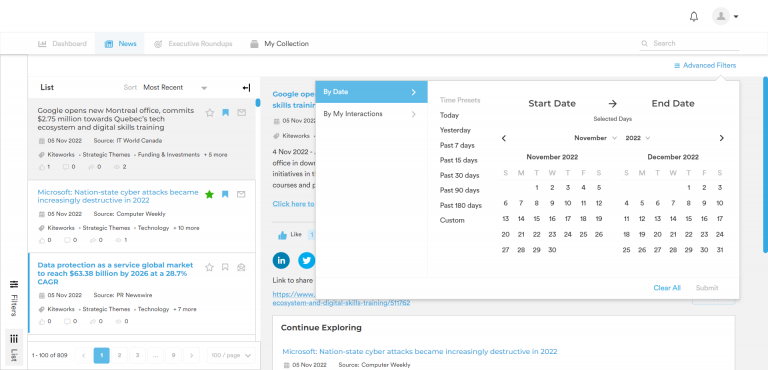Open the month dropdown showing November
The width and height of the screenshot is (768, 370).
(x=596, y=138)
